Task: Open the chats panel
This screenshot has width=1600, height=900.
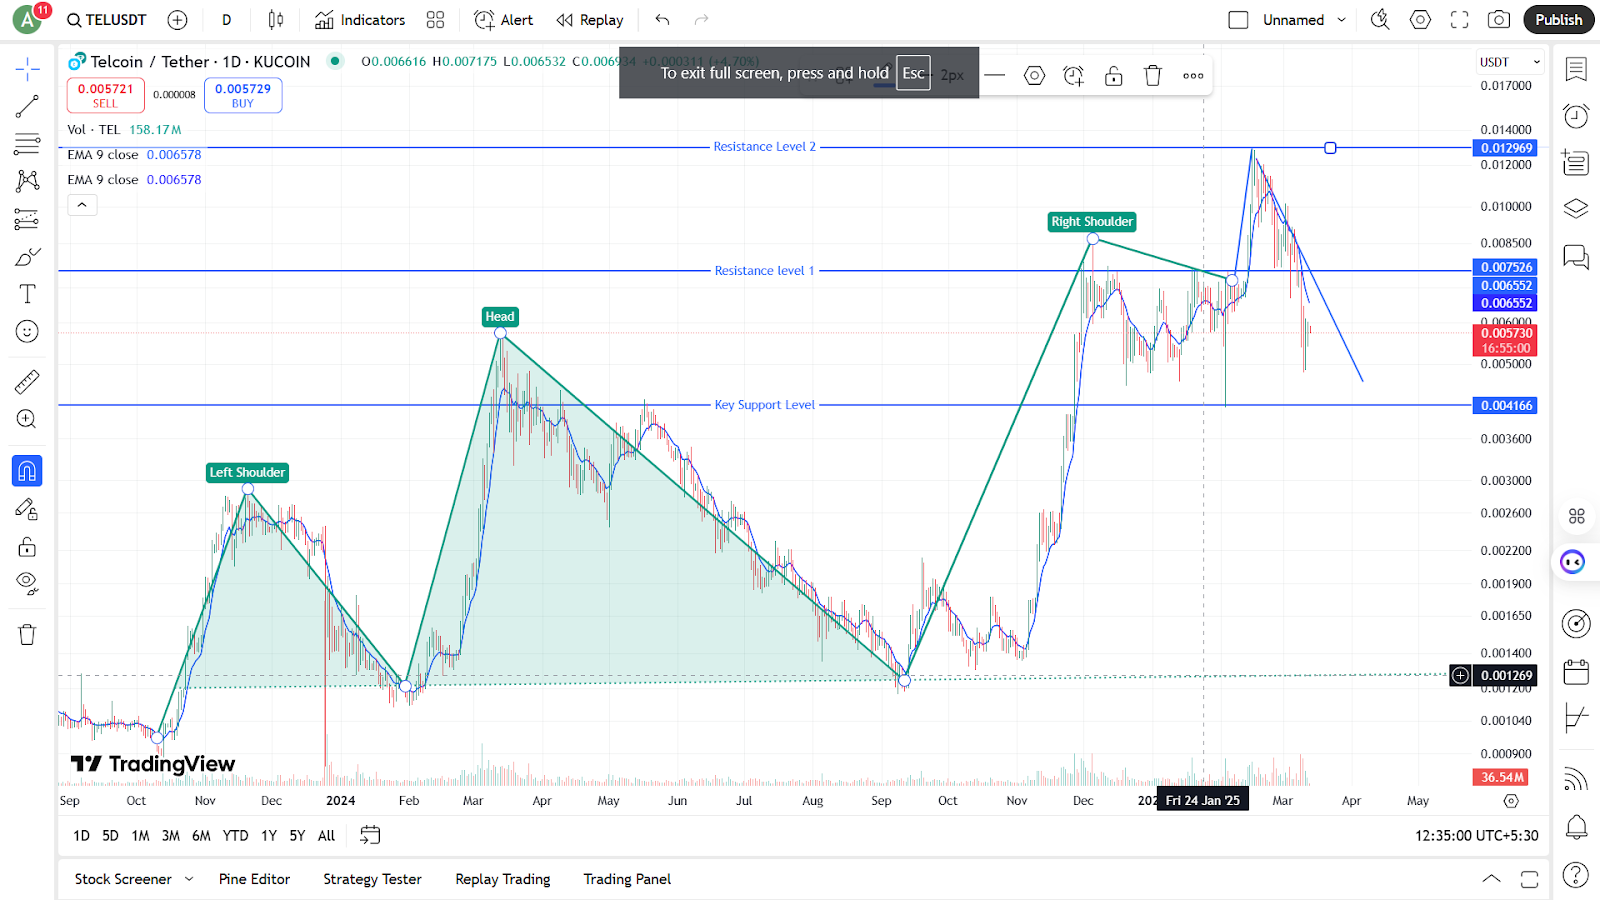Action: [x=1576, y=257]
